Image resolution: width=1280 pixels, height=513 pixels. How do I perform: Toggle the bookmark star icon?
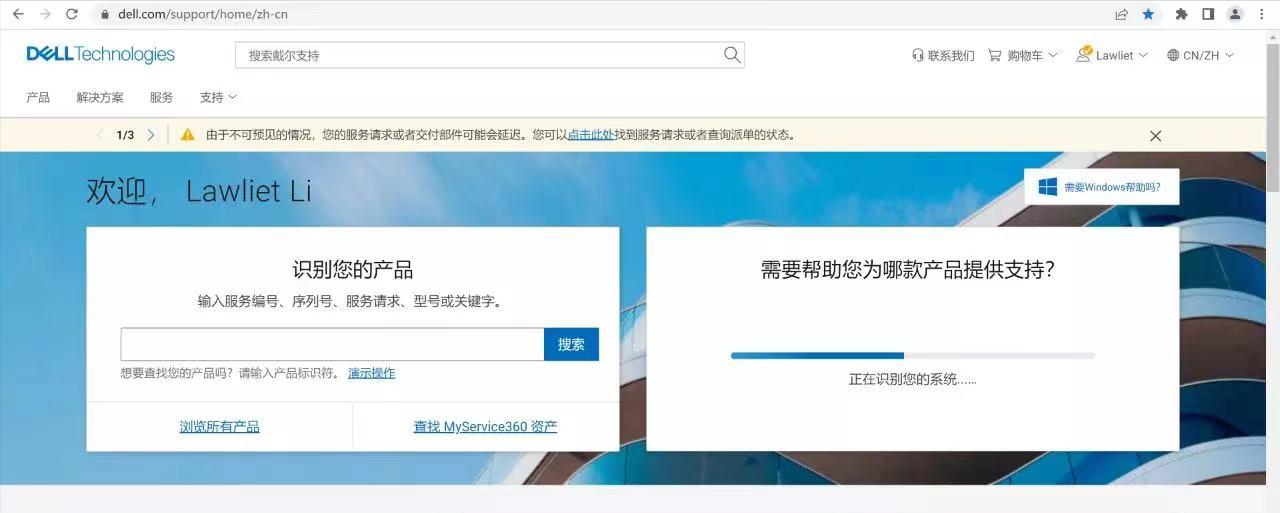(x=1148, y=14)
